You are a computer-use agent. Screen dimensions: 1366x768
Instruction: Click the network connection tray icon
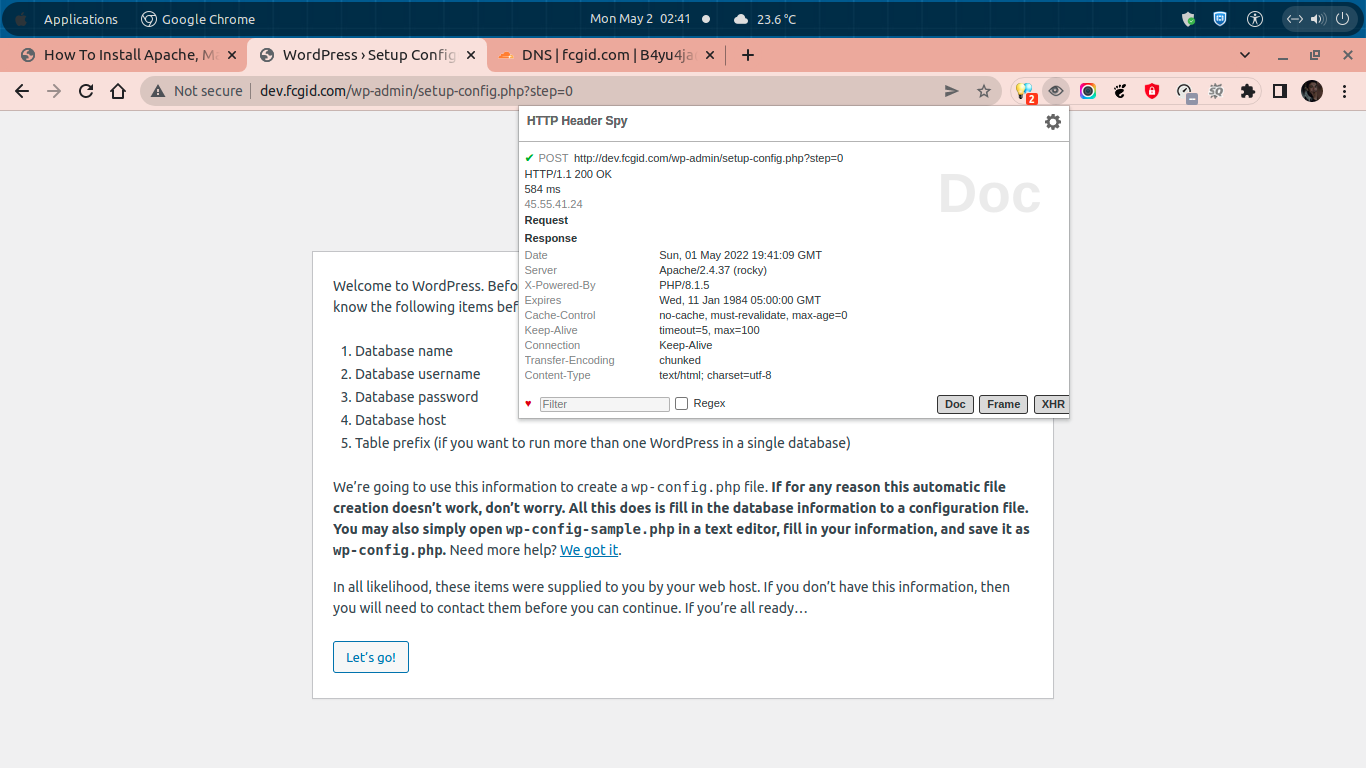click(x=1295, y=19)
